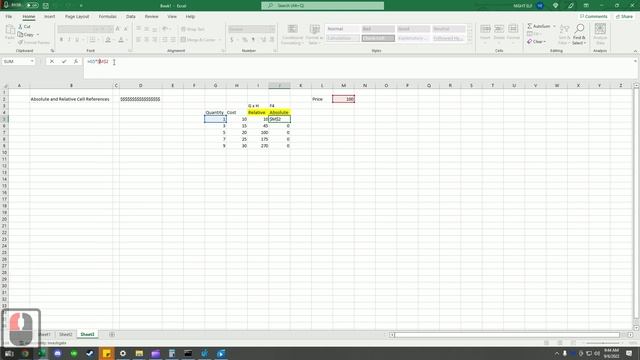Click the horizontal scrollbar
Viewport: 640px width, 360px height.
click(x=507, y=335)
